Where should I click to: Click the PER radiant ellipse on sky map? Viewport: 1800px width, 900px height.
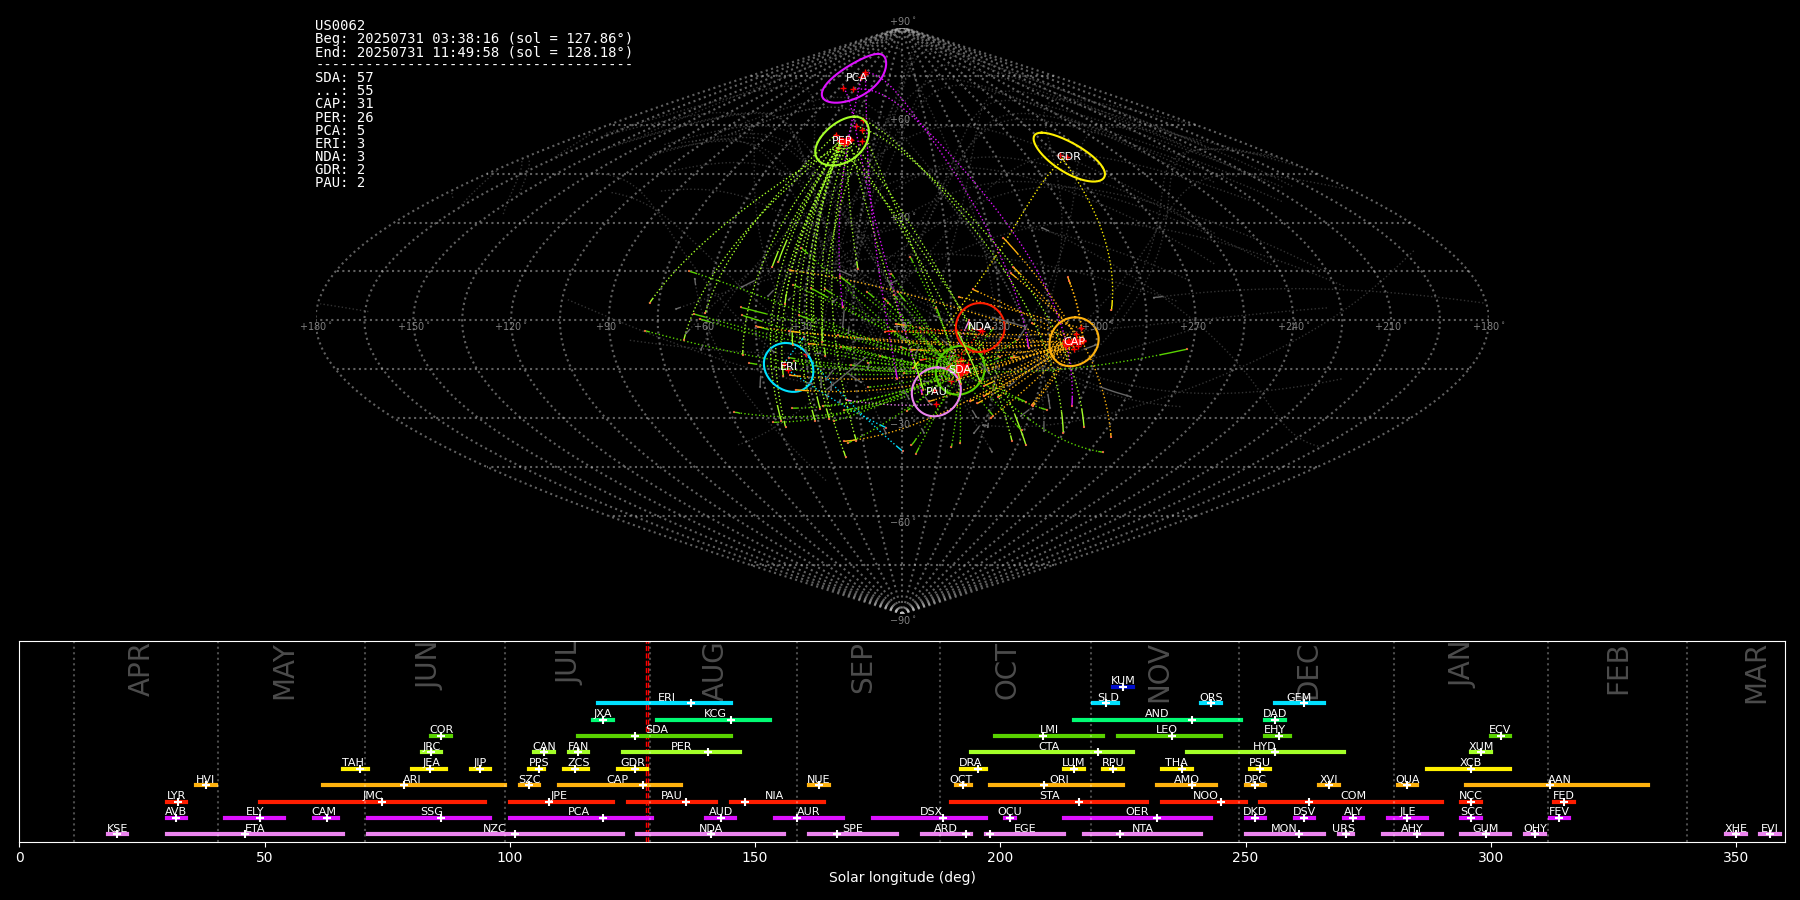coord(842,141)
